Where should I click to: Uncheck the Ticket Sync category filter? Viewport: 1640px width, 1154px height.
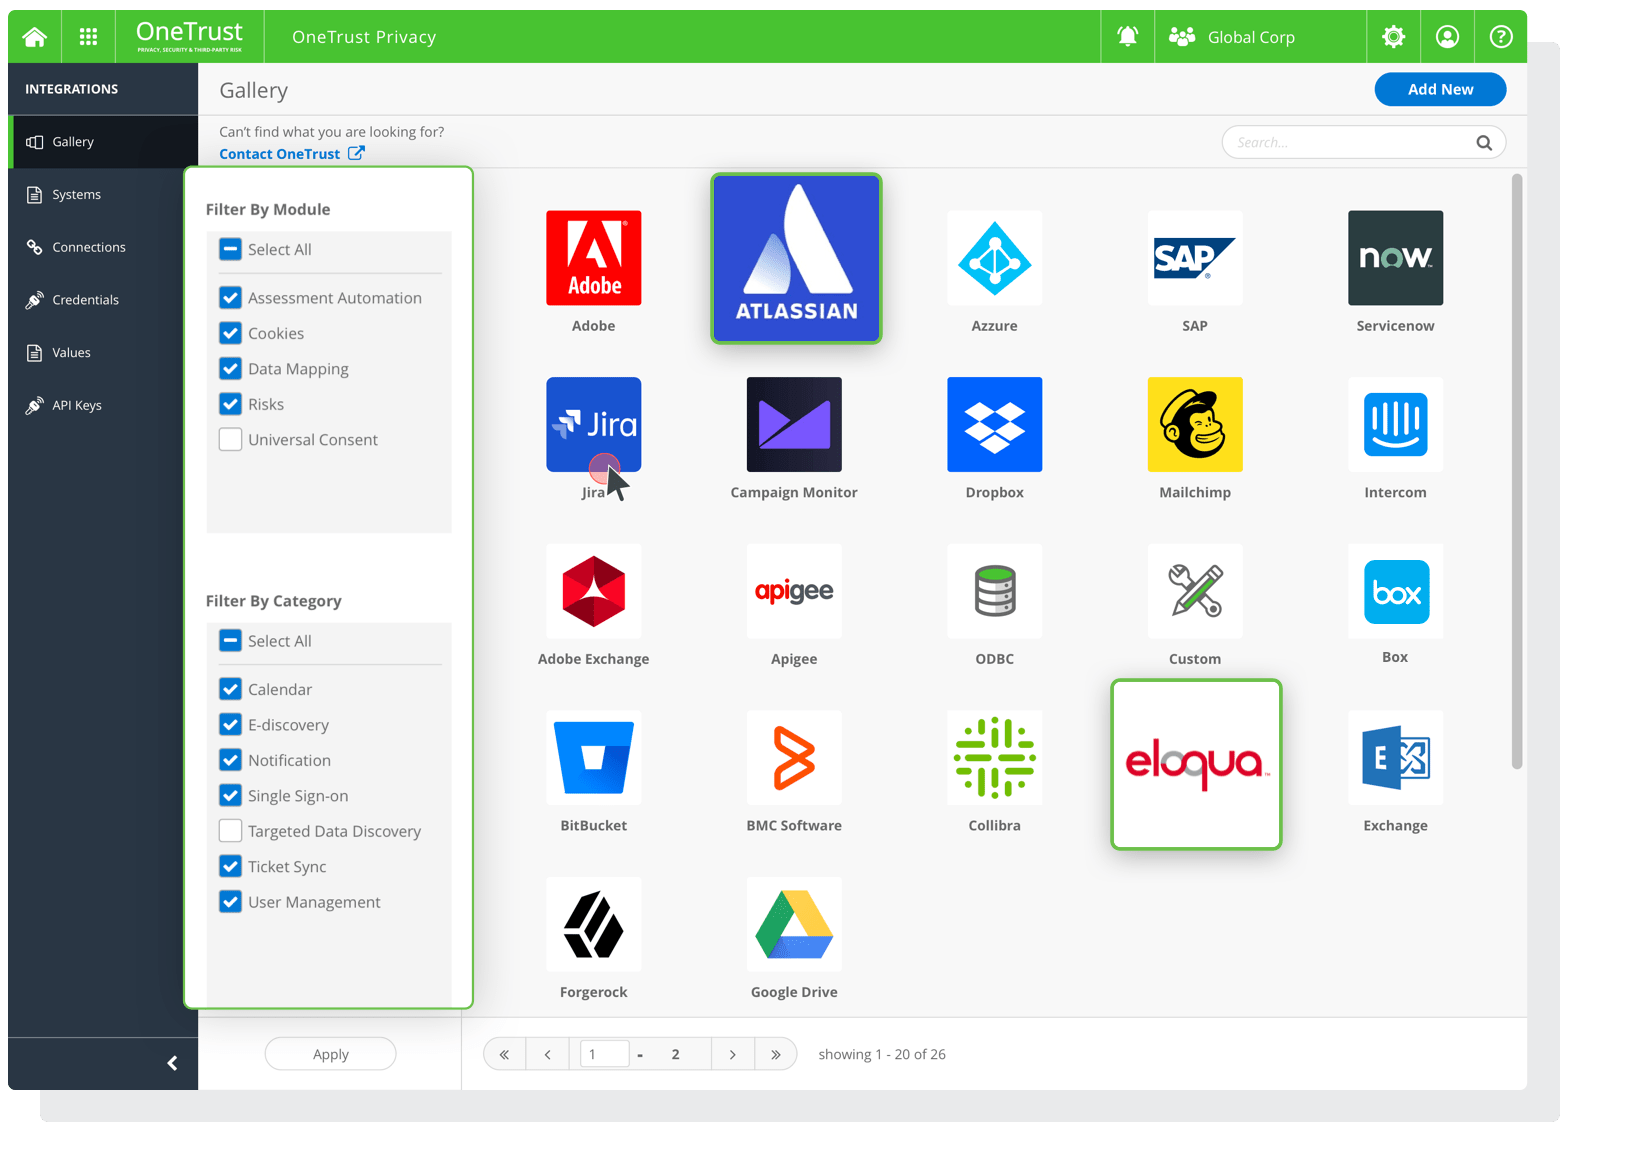tap(230, 867)
